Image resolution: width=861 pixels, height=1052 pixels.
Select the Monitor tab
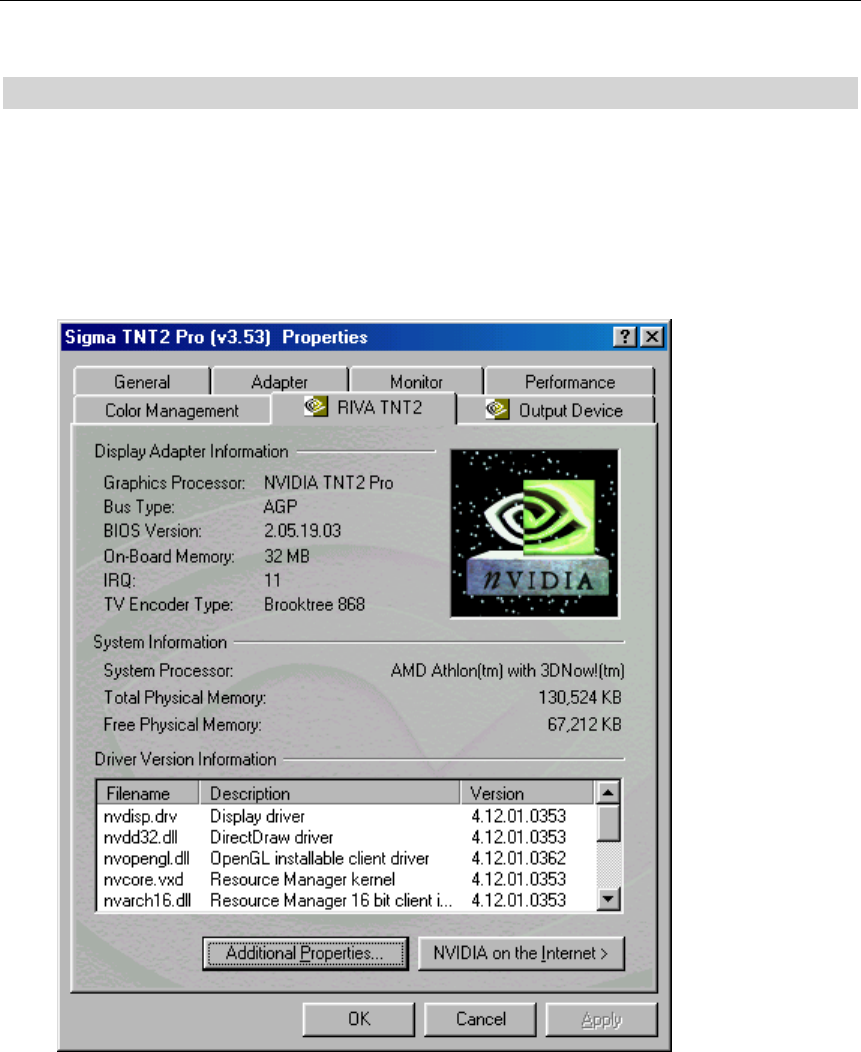416,382
